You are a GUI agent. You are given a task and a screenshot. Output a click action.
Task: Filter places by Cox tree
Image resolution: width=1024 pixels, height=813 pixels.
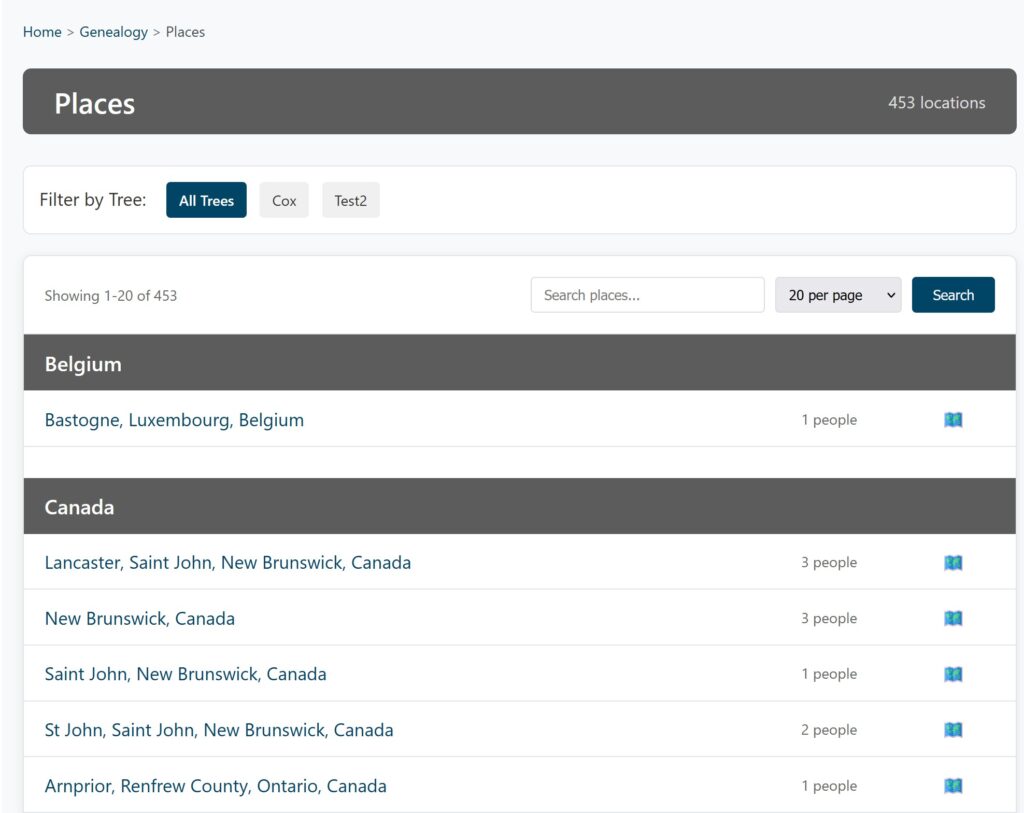(x=284, y=200)
